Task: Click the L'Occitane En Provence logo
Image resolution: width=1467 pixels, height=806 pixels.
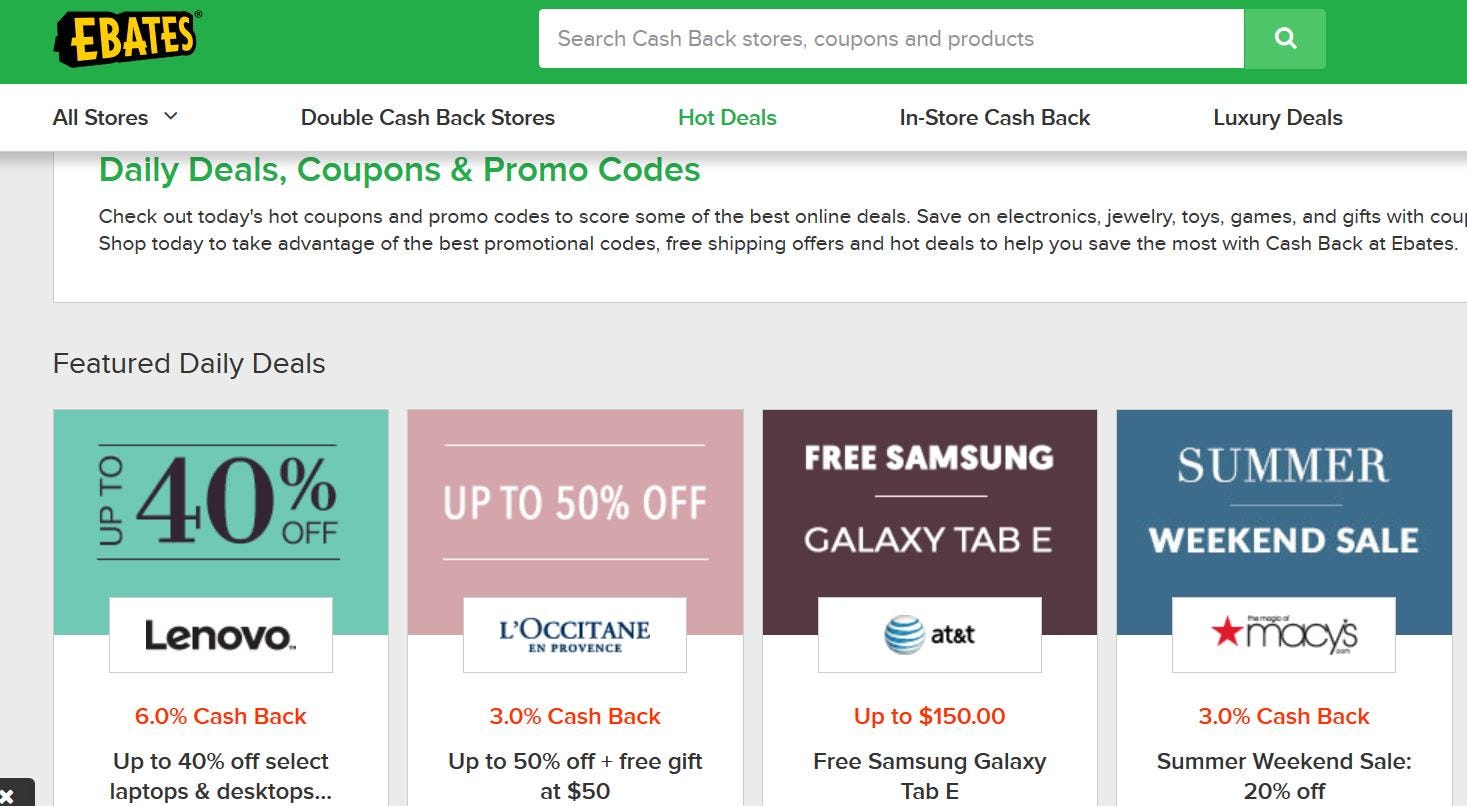Action: [574, 634]
